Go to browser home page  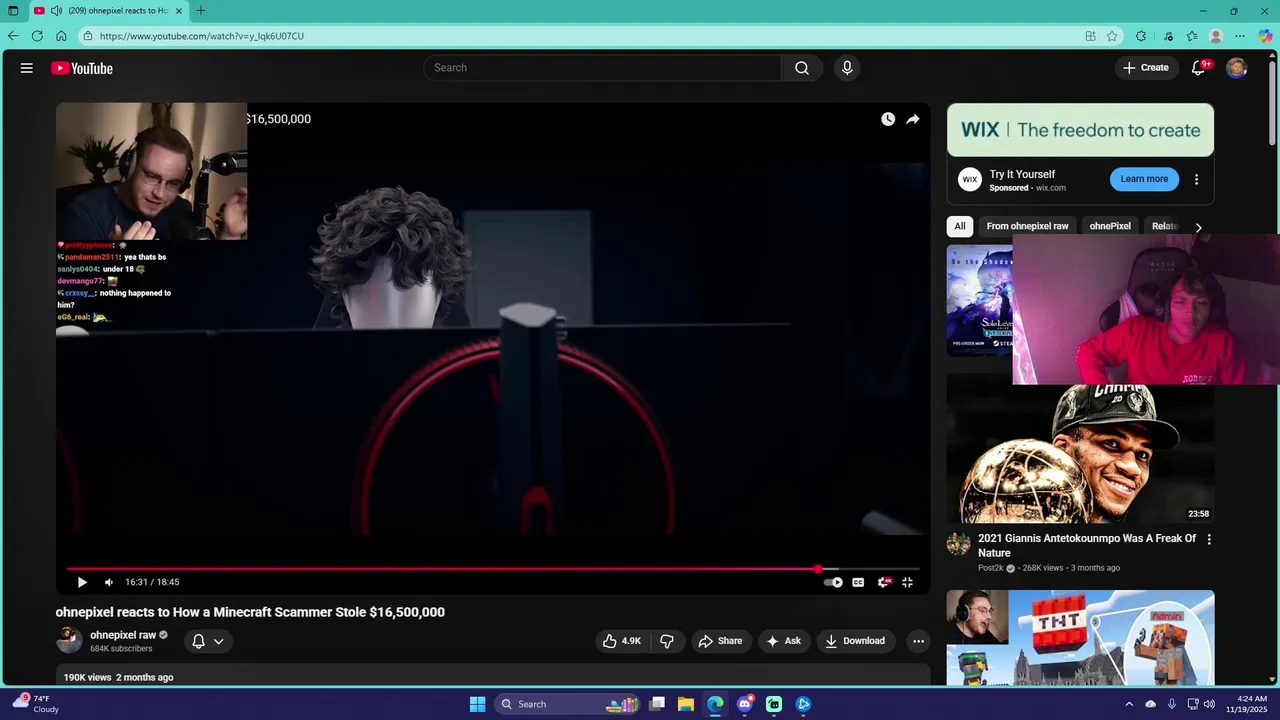tap(61, 36)
